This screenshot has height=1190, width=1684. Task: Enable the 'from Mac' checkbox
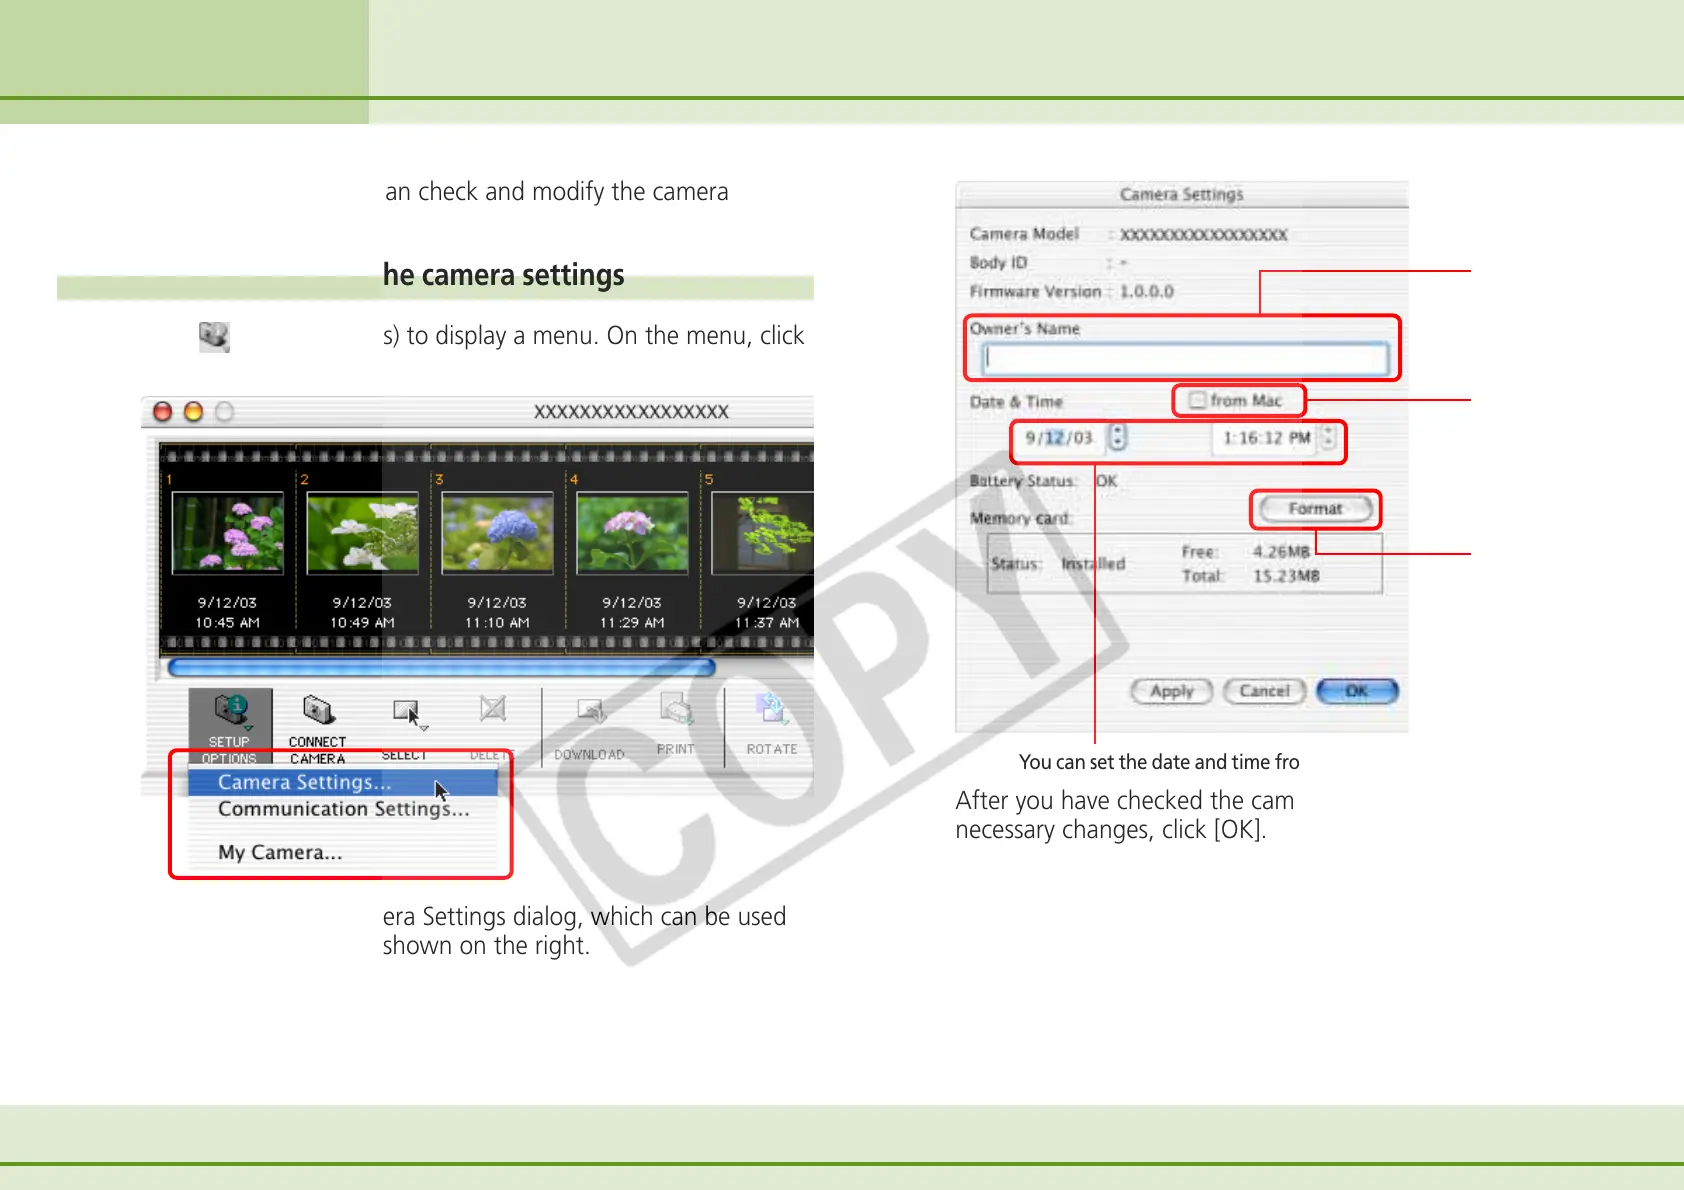pyautogui.click(x=1197, y=401)
